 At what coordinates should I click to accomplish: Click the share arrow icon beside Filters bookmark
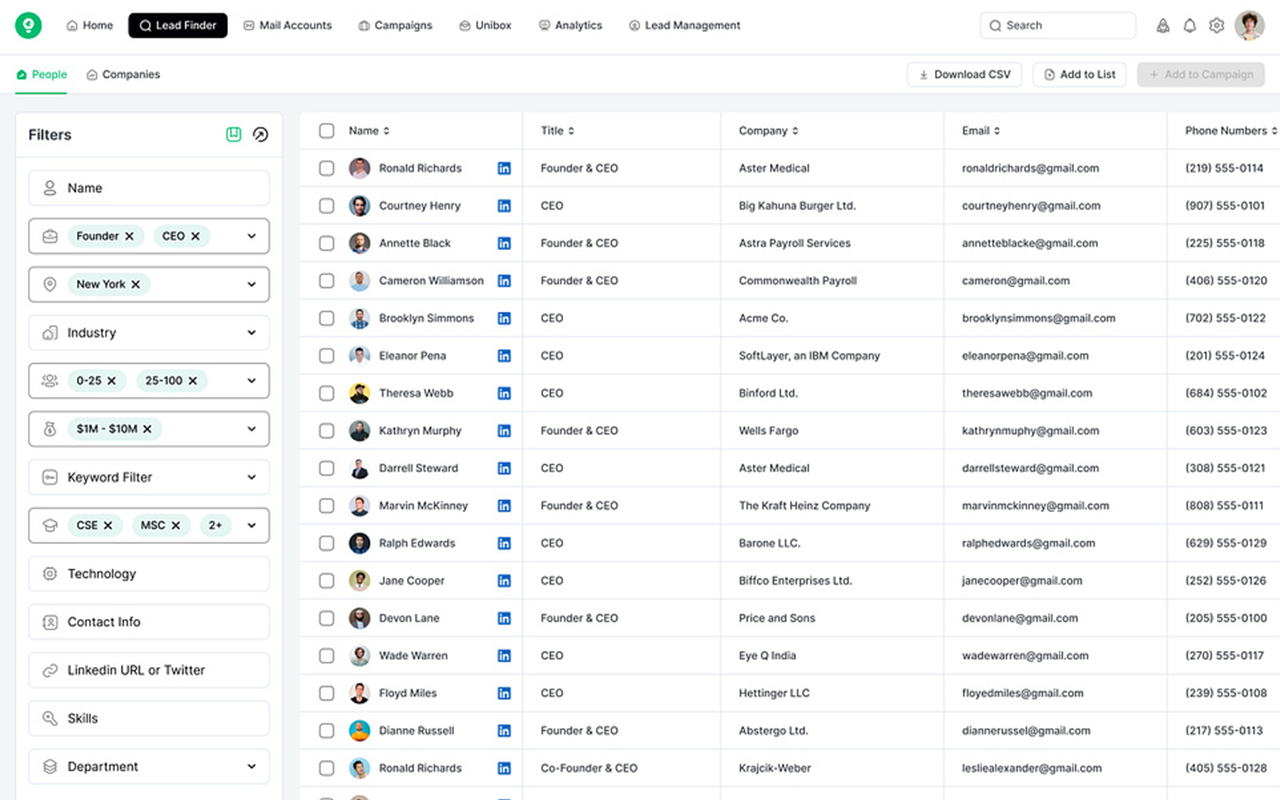point(260,134)
